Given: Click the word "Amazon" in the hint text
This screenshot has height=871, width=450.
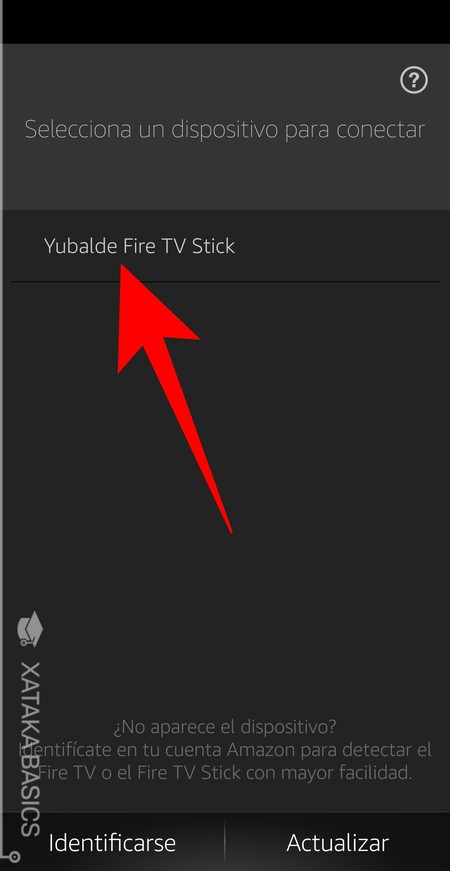Looking at the screenshot, I should click(x=262, y=749).
